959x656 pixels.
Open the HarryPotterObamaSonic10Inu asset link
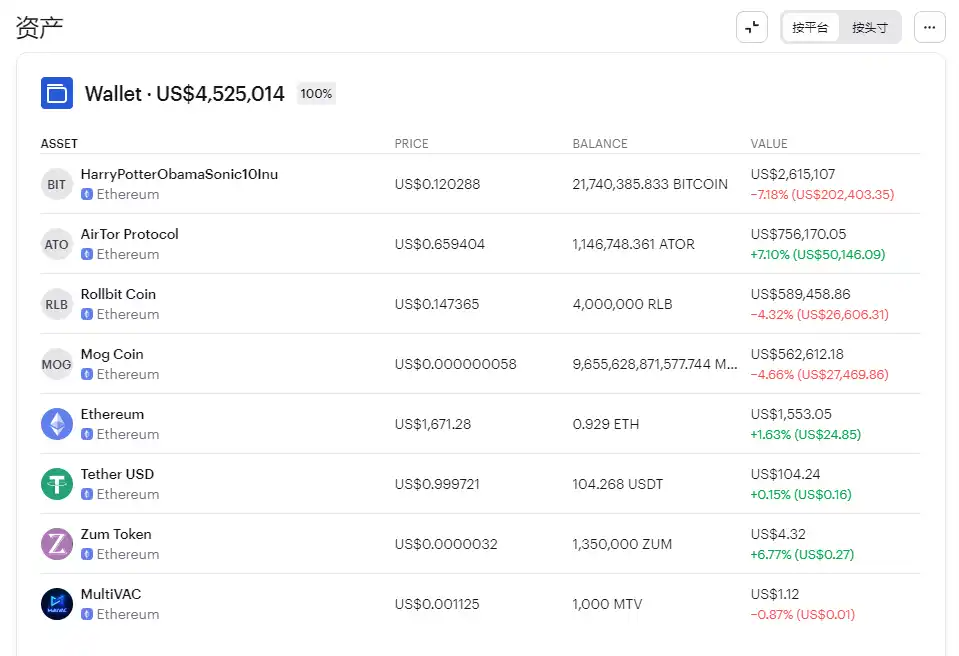tap(179, 174)
